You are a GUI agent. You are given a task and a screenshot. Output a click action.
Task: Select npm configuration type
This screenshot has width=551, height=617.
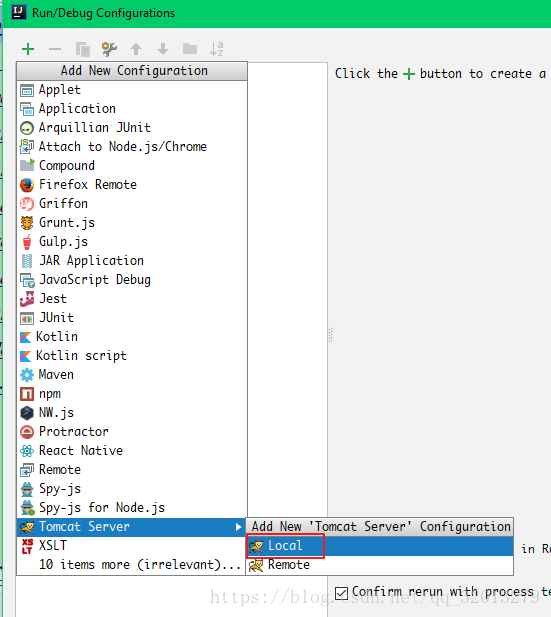[x=132, y=393]
